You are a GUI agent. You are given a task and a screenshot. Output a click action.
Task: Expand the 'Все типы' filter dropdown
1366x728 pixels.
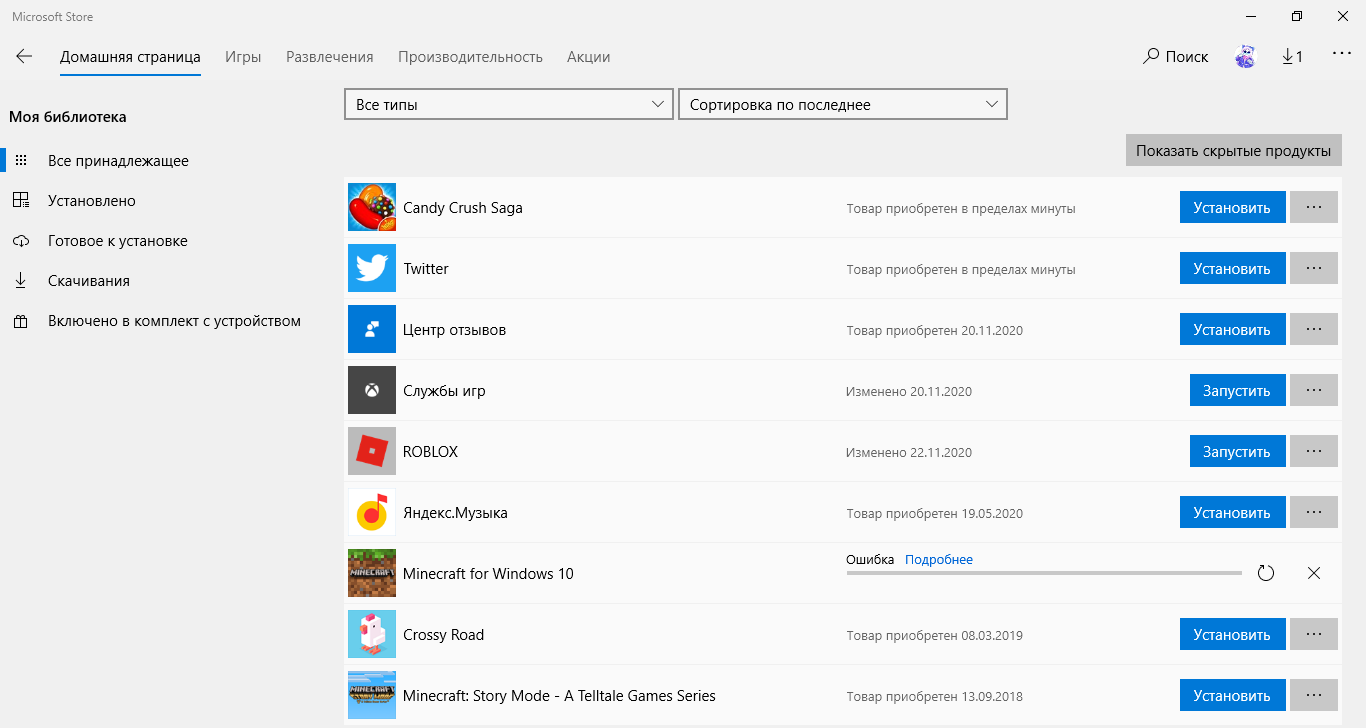click(508, 105)
